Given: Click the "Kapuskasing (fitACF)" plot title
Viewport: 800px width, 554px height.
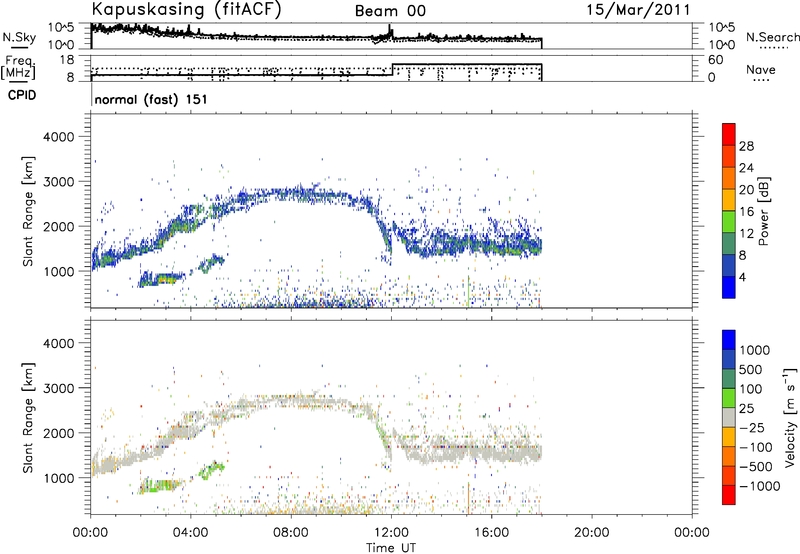Looking at the screenshot, I should coord(186,9).
